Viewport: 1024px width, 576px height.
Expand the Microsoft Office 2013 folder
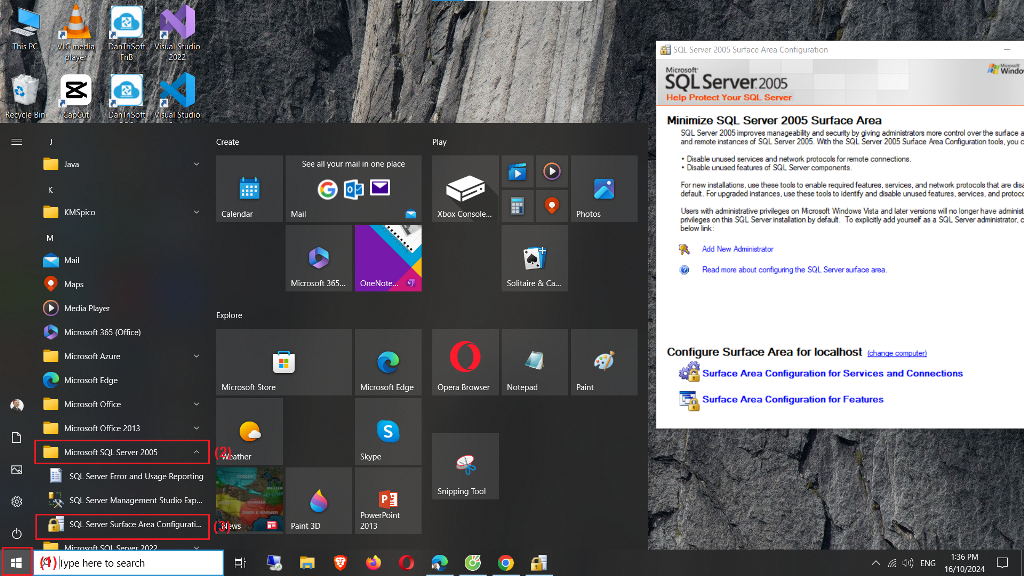pos(121,428)
